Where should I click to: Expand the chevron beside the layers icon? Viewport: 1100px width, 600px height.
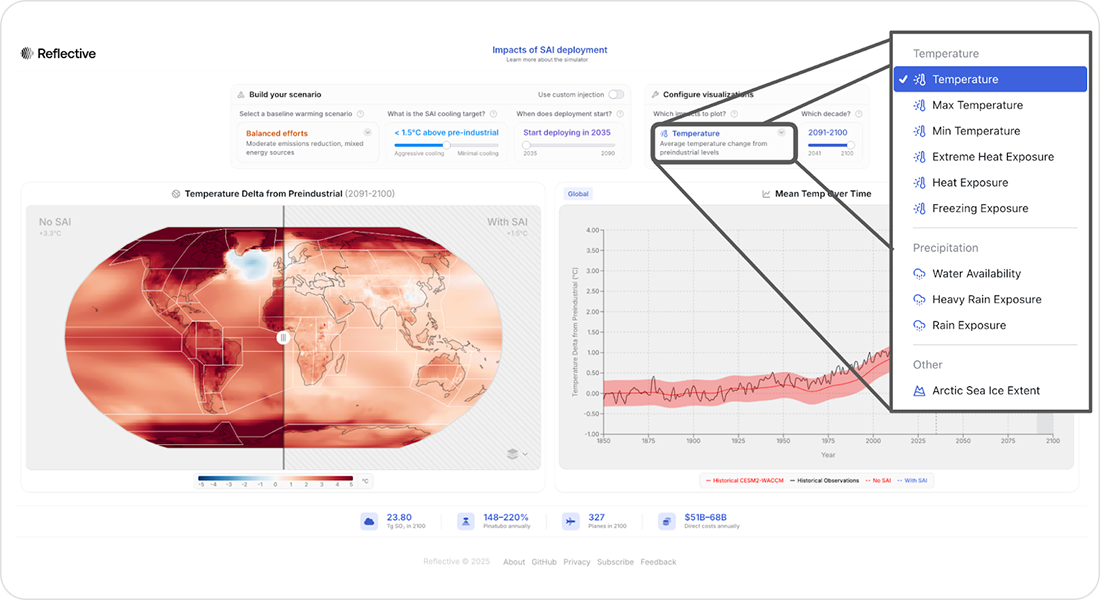(526, 454)
